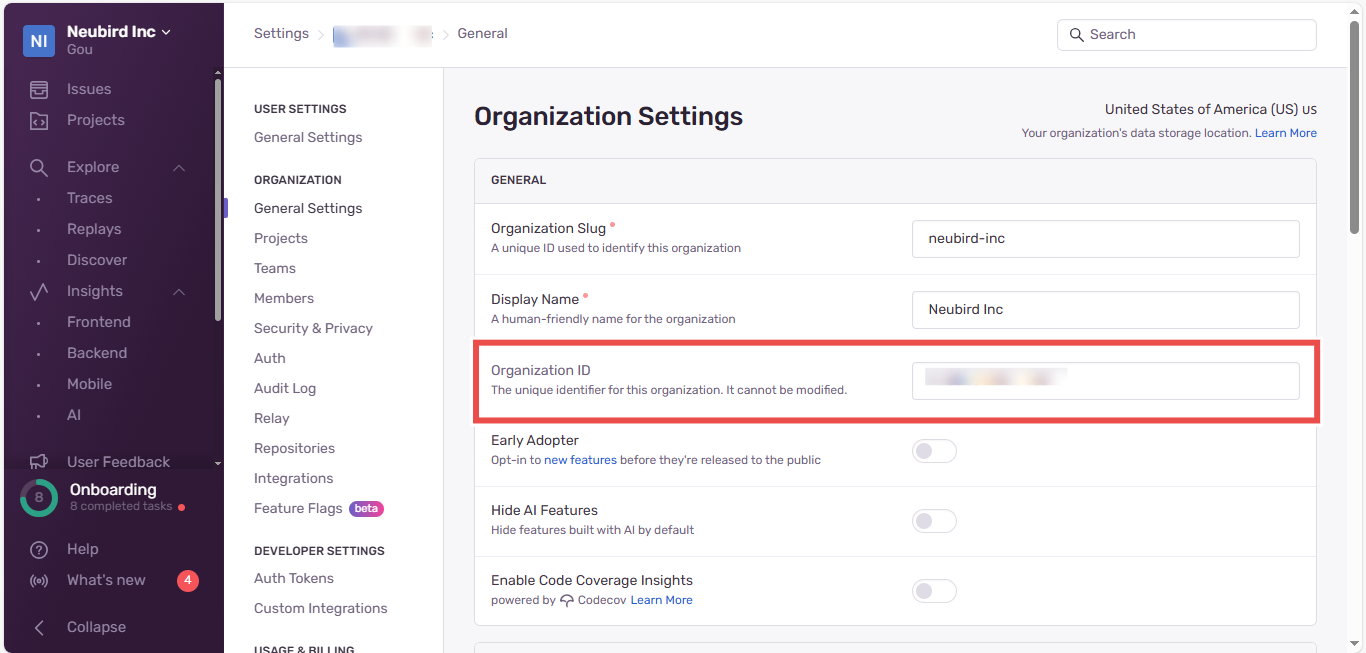Toggle Hide AI Features on
Image resolution: width=1366 pixels, height=653 pixels.
pyautogui.click(x=934, y=520)
